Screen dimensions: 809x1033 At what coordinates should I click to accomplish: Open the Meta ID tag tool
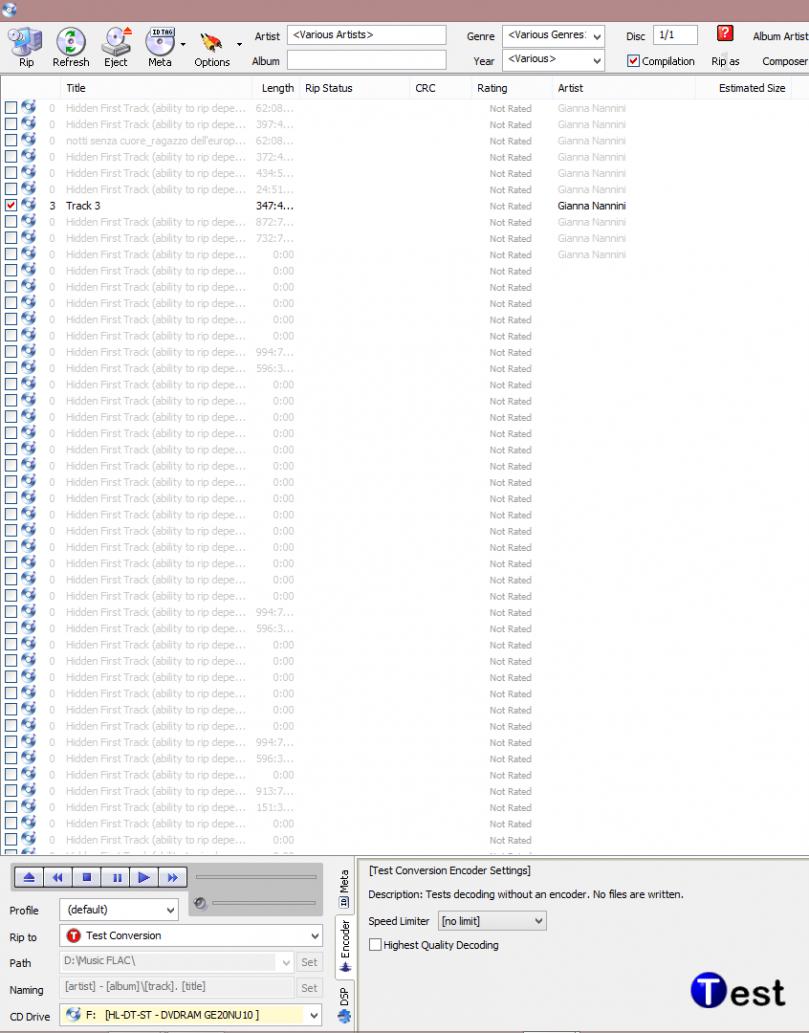coord(160,46)
